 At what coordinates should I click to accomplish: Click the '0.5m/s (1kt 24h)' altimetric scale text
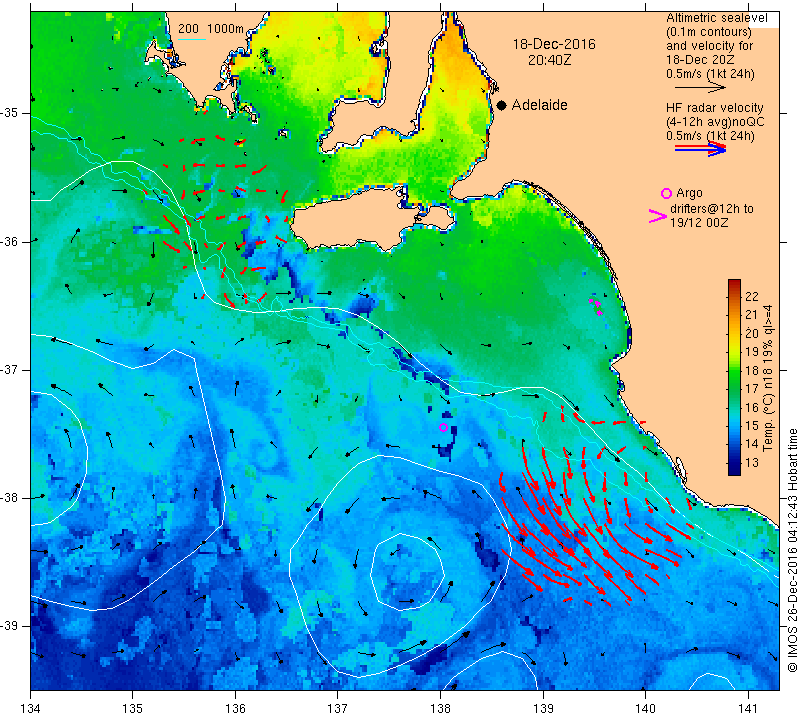[710, 74]
